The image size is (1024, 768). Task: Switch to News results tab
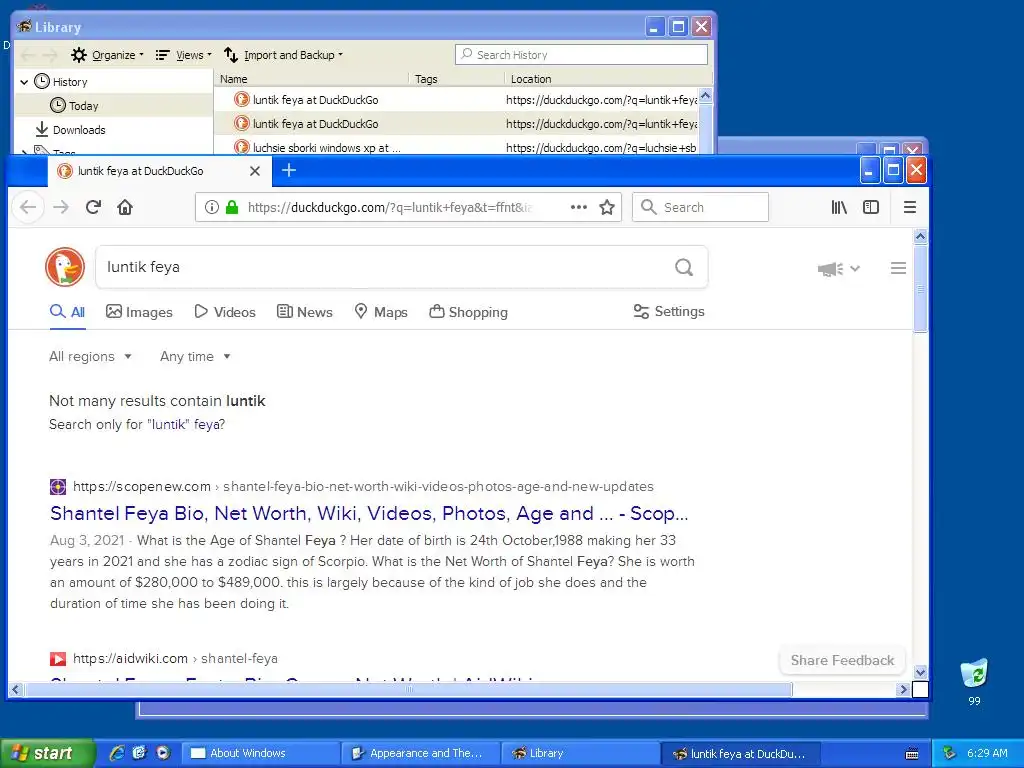305,312
